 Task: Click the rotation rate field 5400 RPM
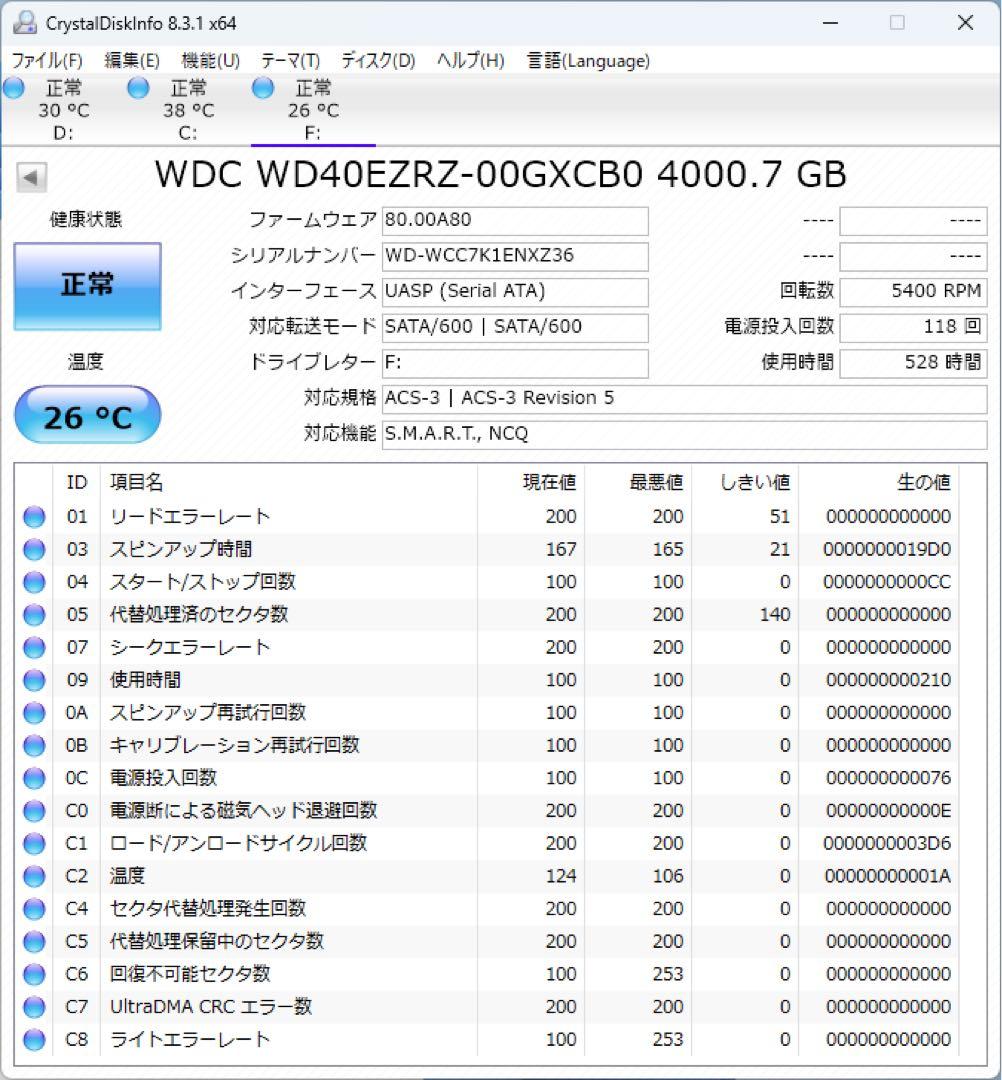(x=913, y=292)
